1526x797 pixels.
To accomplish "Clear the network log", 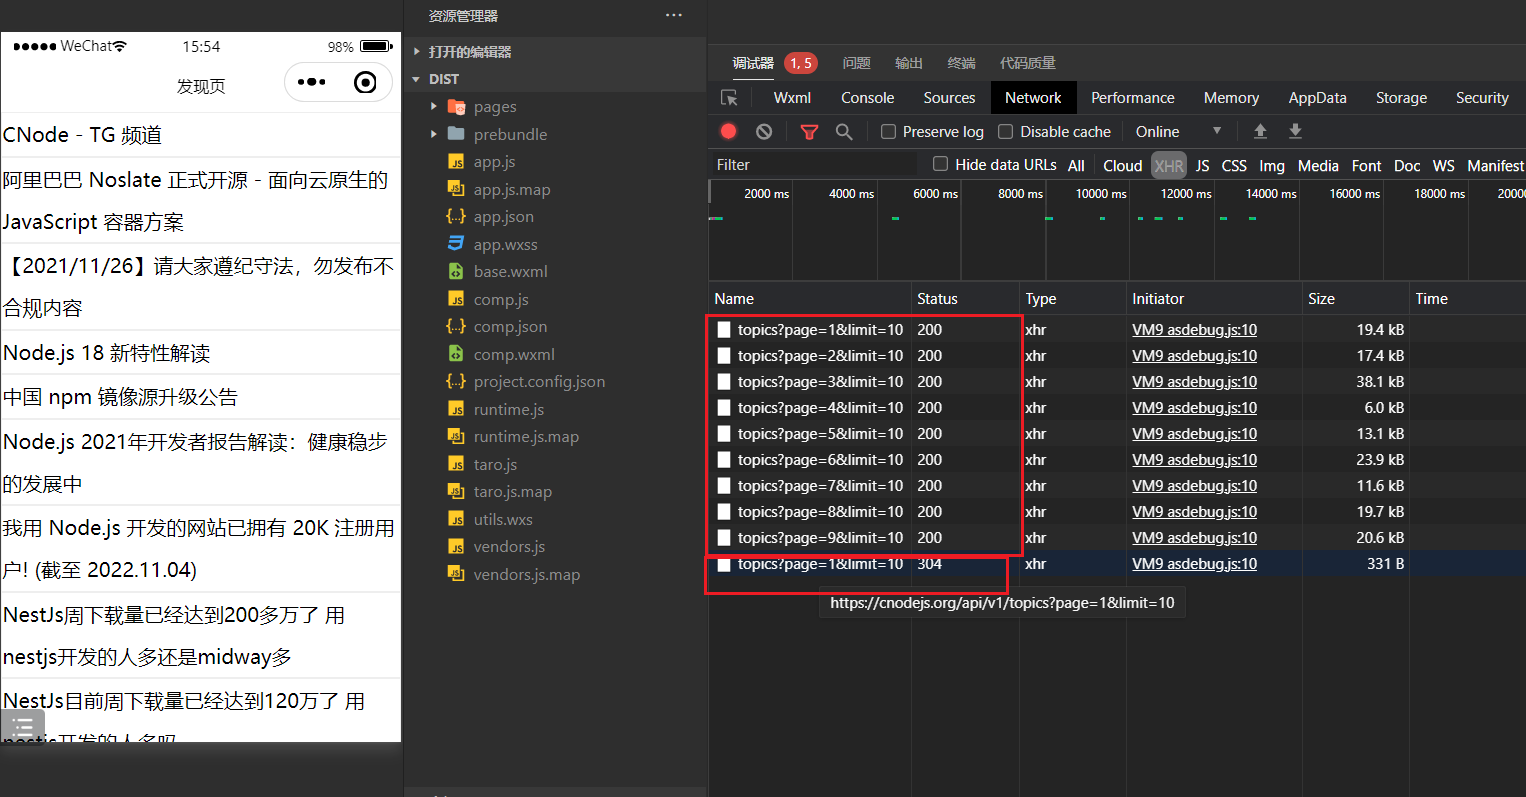I will pos(764,131).
